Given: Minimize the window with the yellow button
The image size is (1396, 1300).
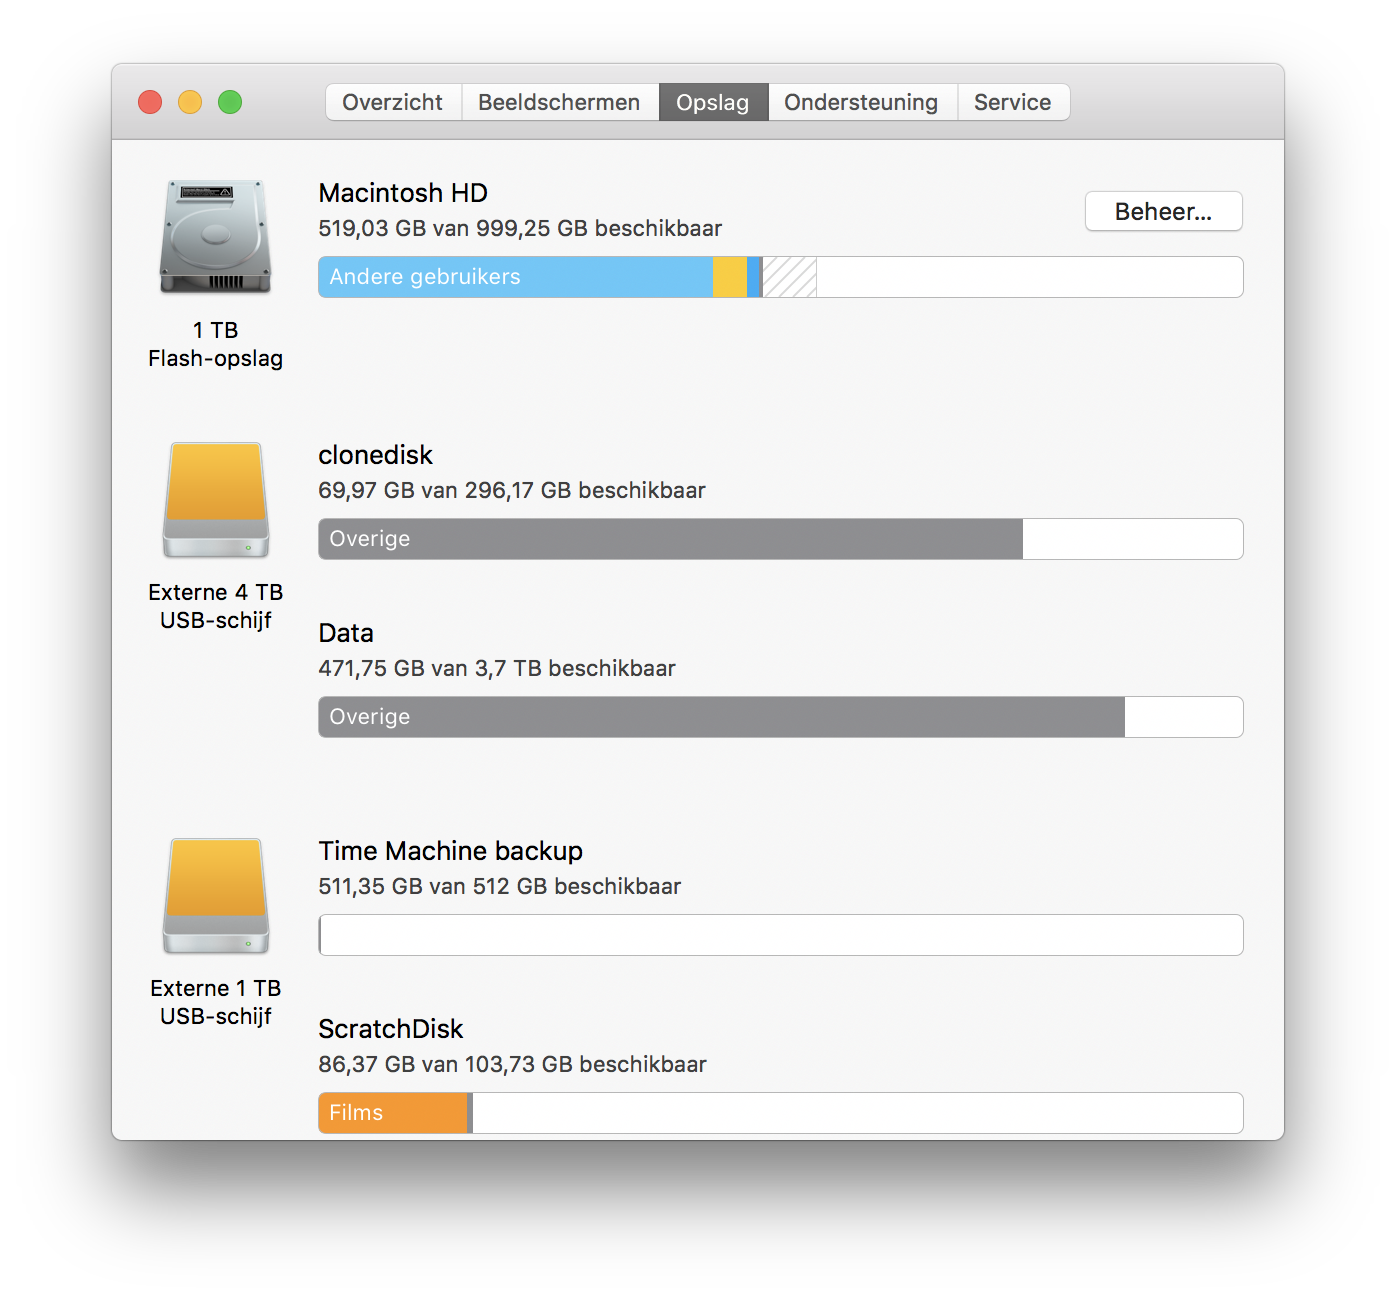Looking at the screenshot, I should [190, 102].
